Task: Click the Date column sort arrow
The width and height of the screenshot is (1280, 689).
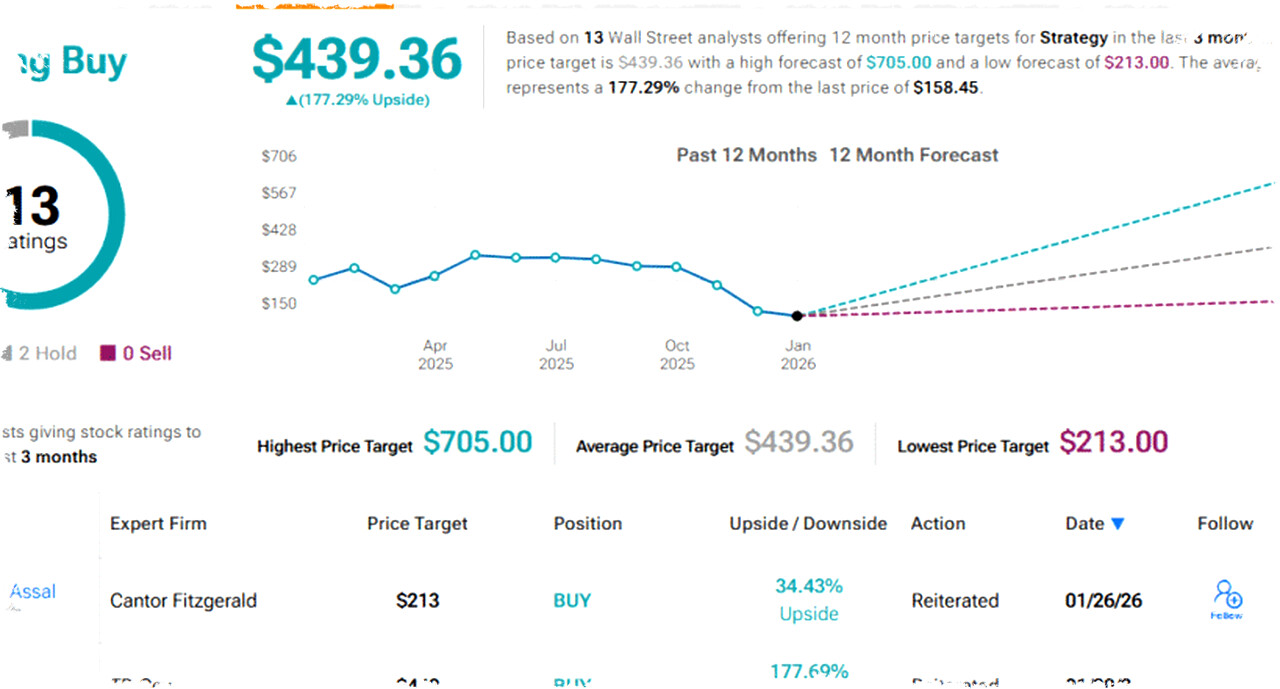Action: pyautogui.click(x=1118, y=524)
